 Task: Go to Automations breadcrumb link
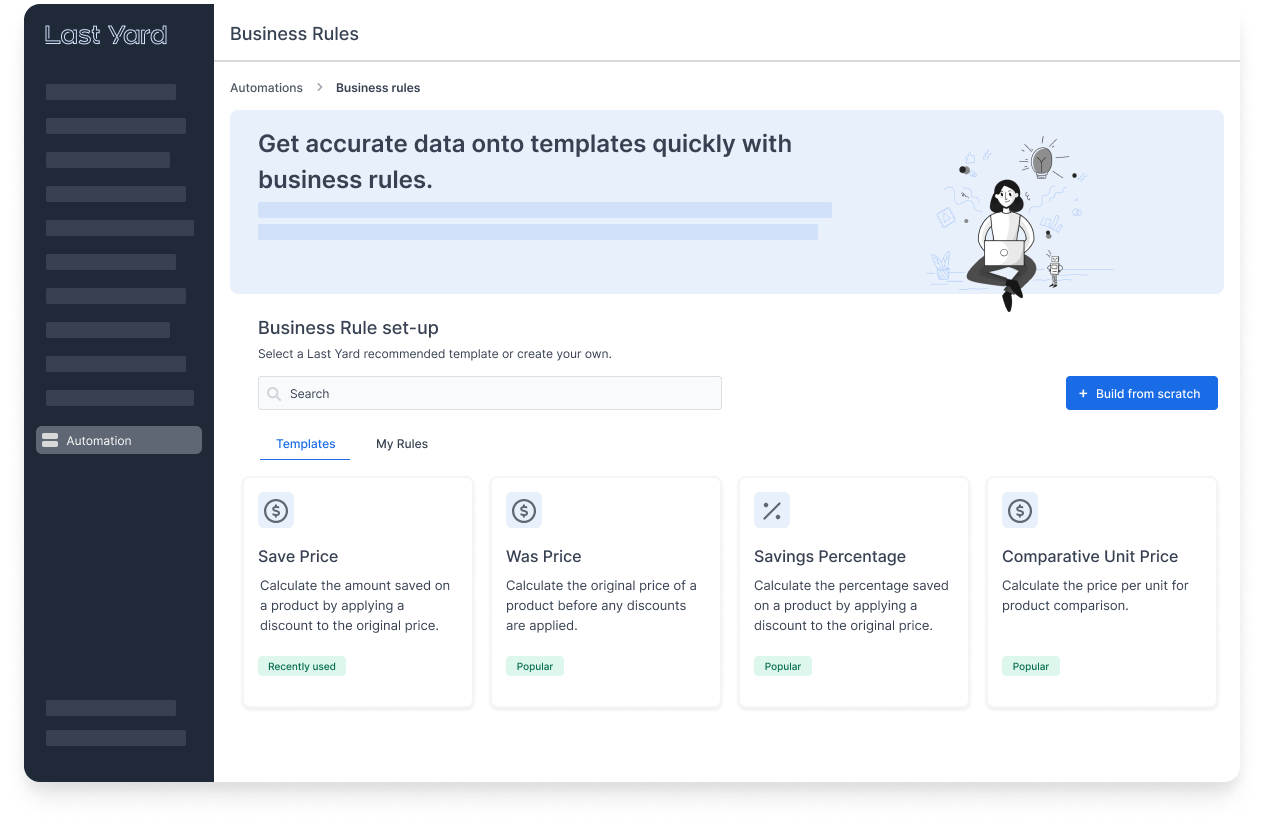[266, 88]
